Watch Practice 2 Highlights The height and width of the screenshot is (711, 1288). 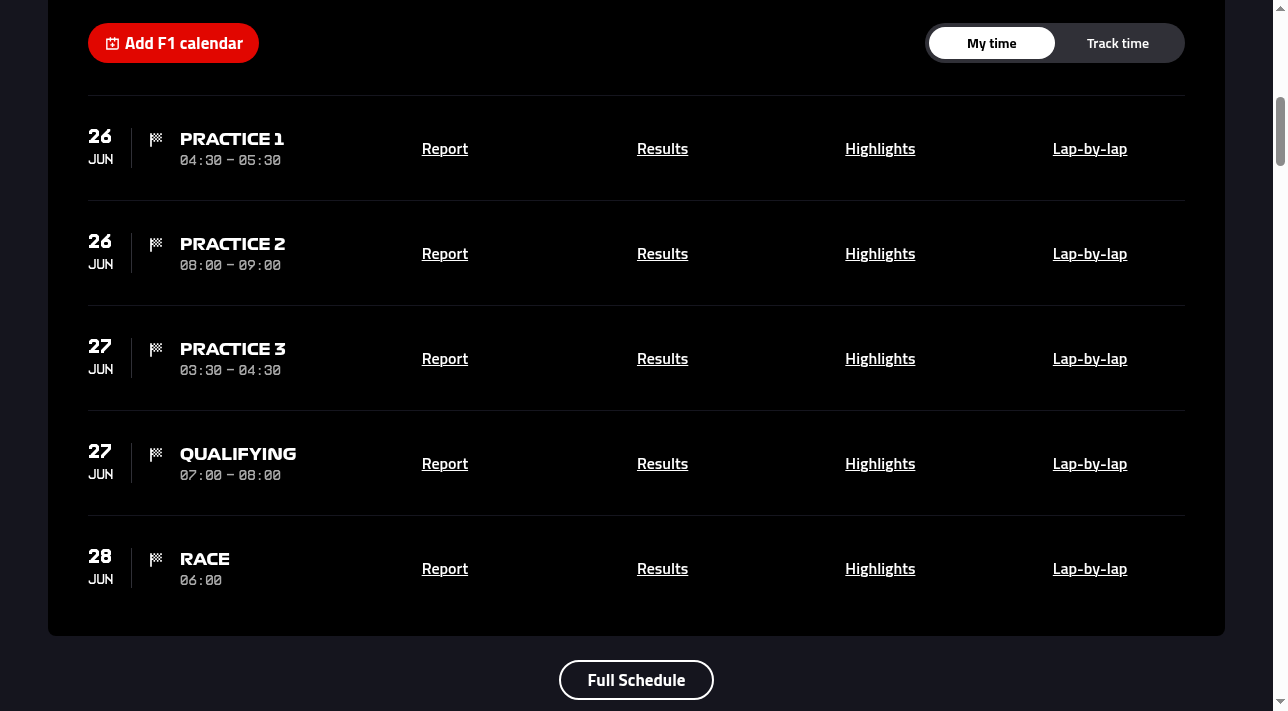coord(880,254)
